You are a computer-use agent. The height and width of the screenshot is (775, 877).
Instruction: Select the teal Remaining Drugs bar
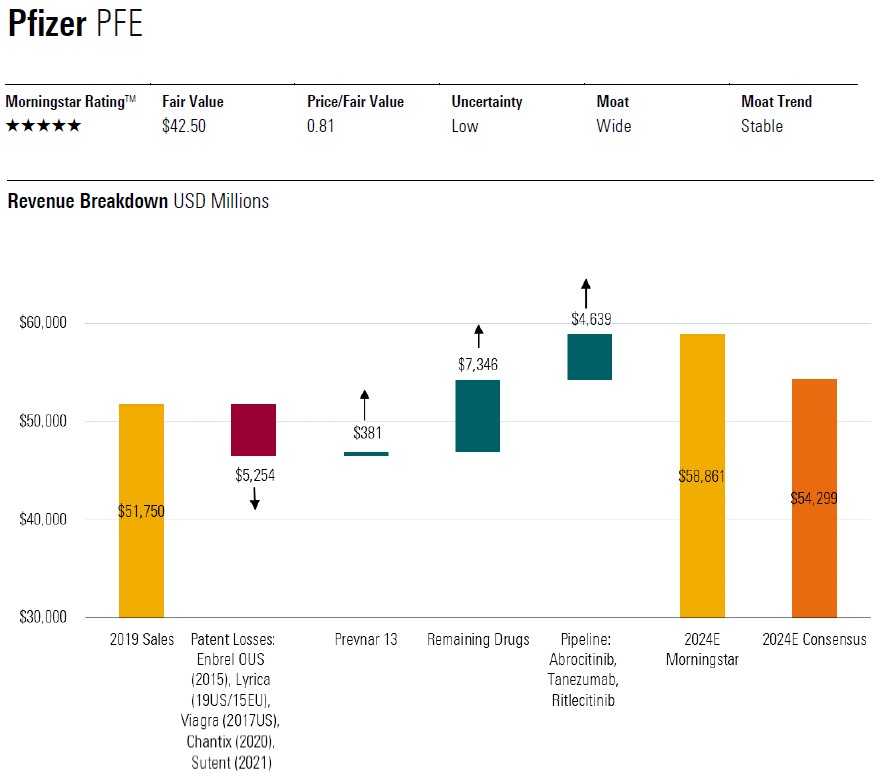point(477,416)
